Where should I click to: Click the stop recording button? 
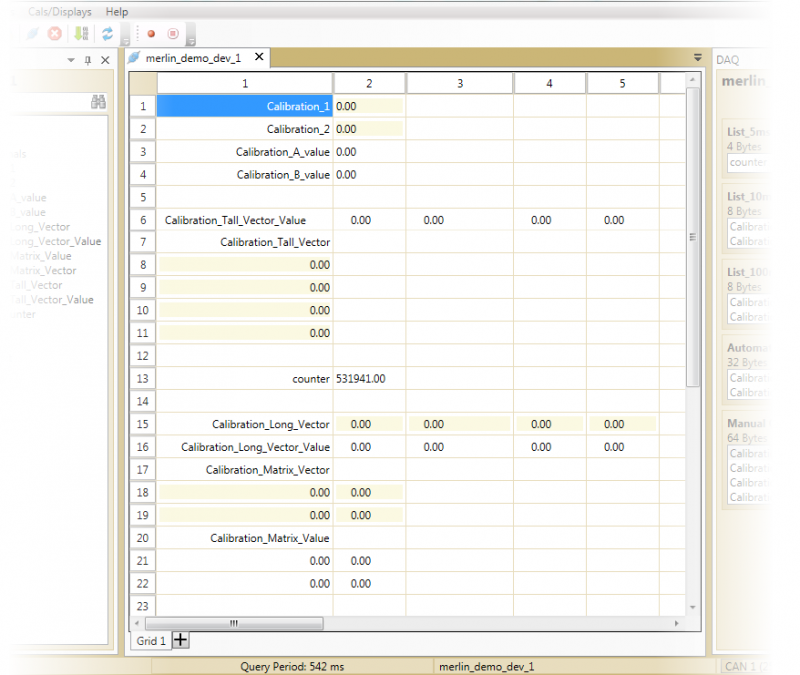click(173, 34)
